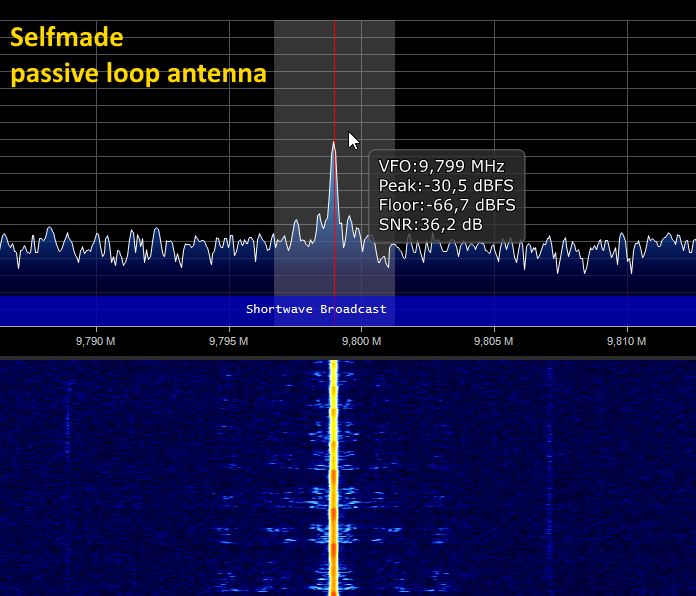Click the VFO:9,799 MHz readout
The height and width of the screenshot is (596, 696).
click(441, 166)
